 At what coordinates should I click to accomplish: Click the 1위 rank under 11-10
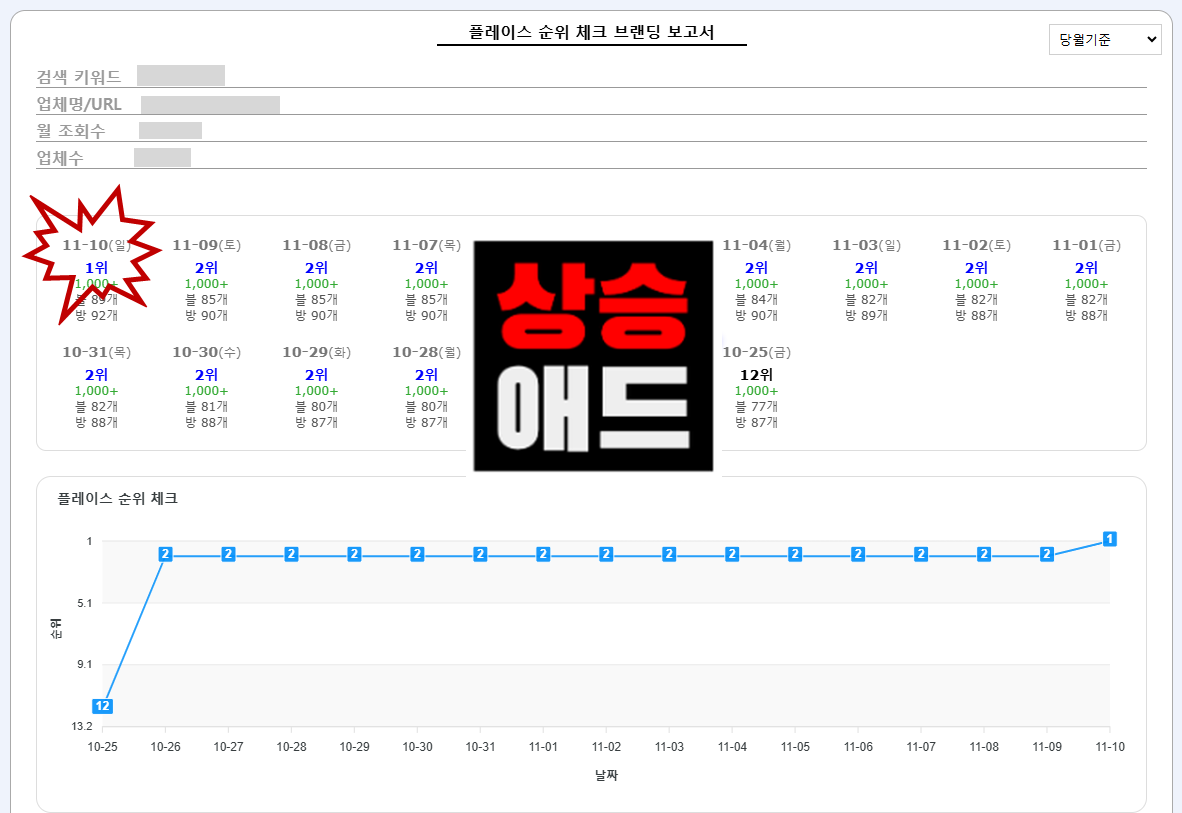click(x=96, y=268)
